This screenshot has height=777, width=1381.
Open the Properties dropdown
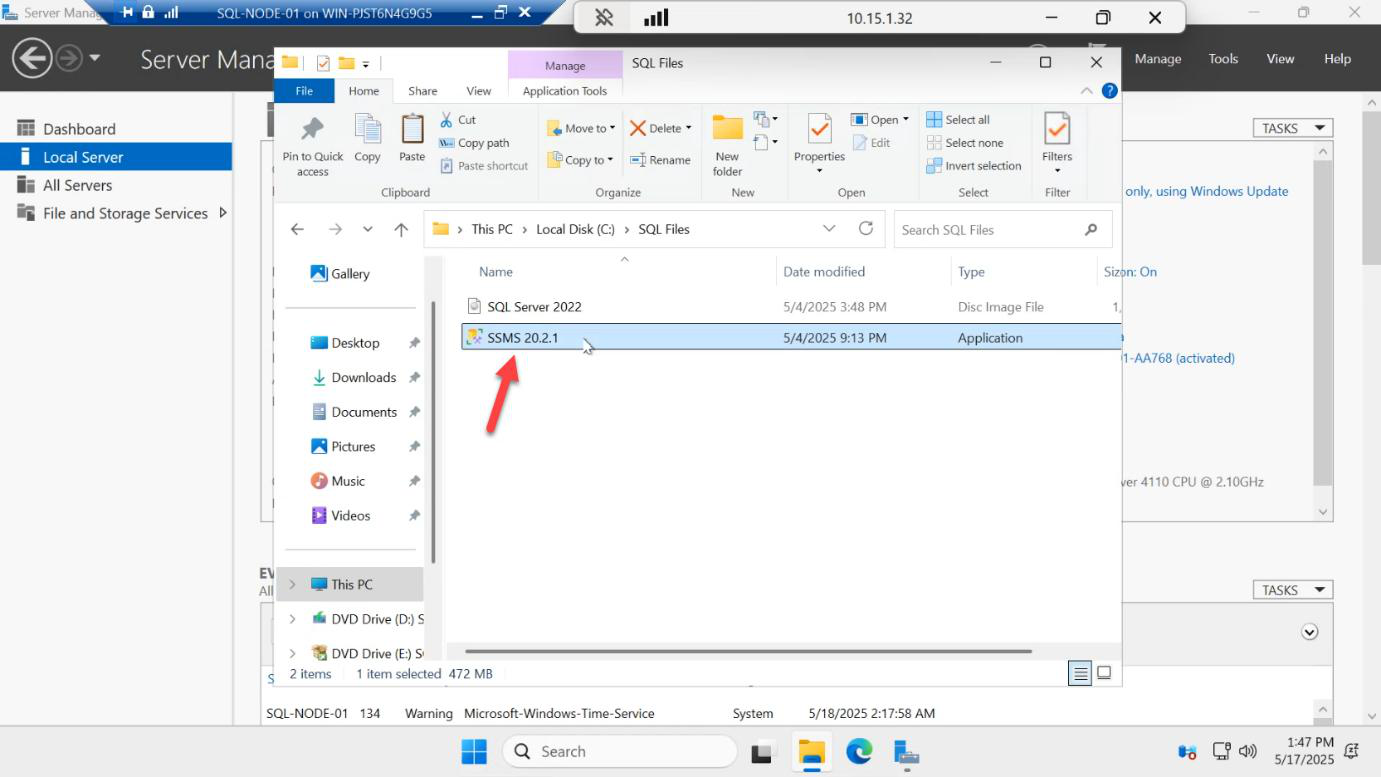click(x=819, y=170)
